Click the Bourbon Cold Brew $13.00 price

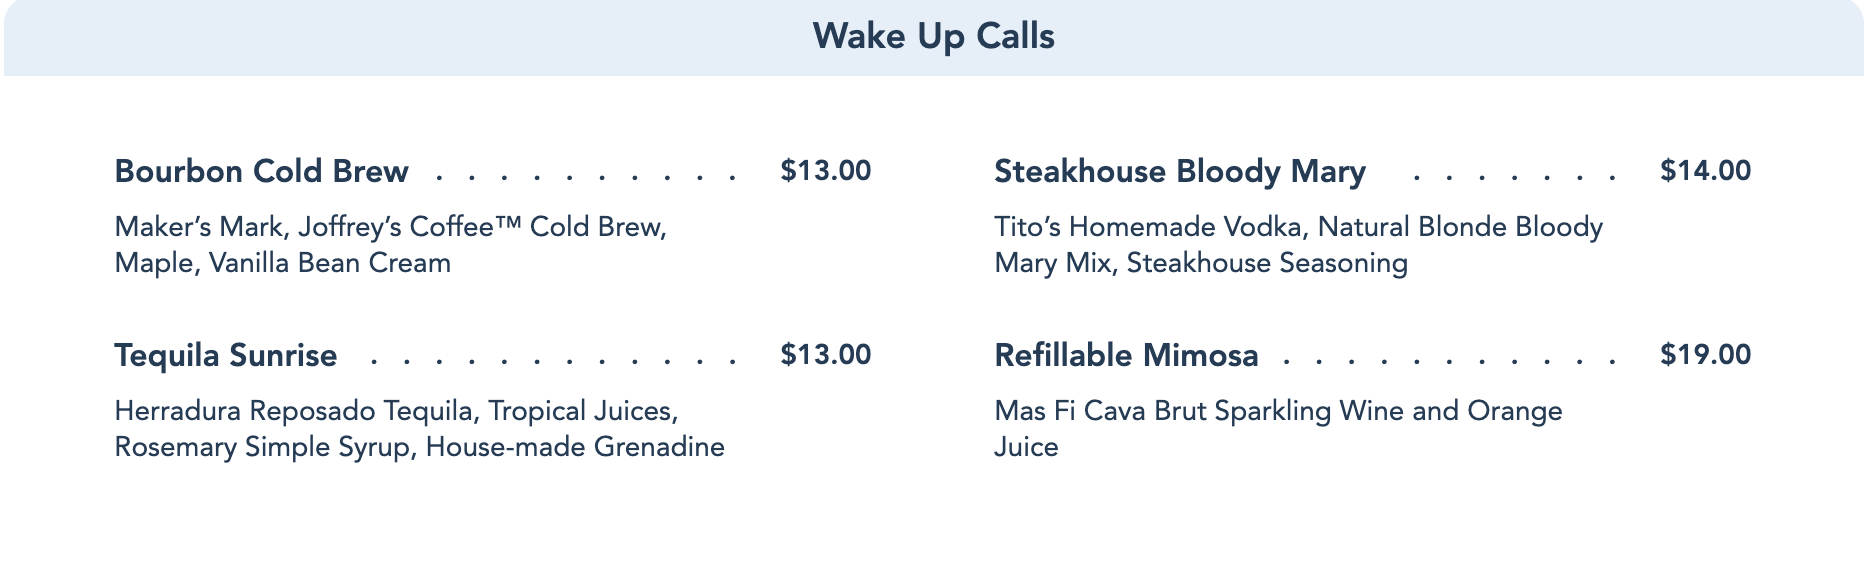coord(825,171)
